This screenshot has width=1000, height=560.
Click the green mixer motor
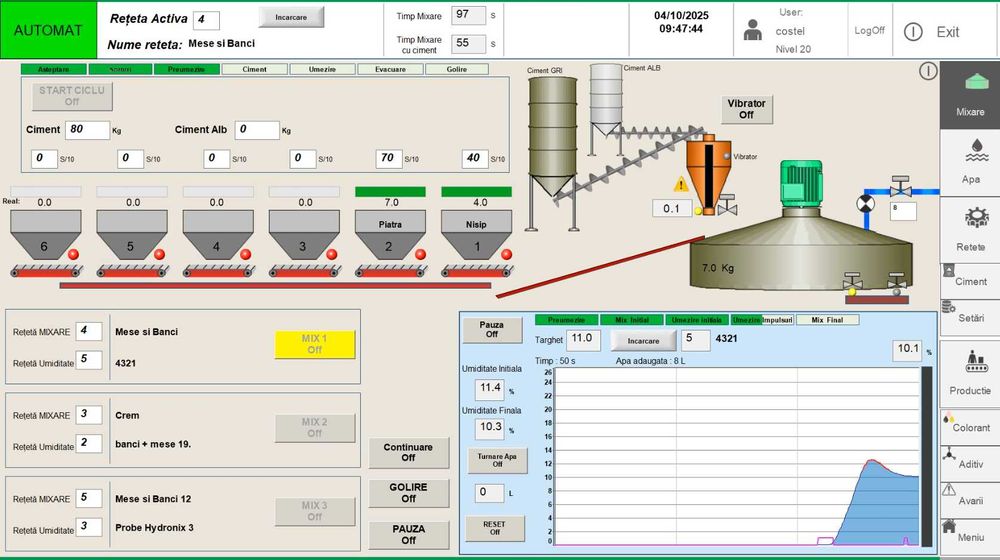[x=801, y=183]
